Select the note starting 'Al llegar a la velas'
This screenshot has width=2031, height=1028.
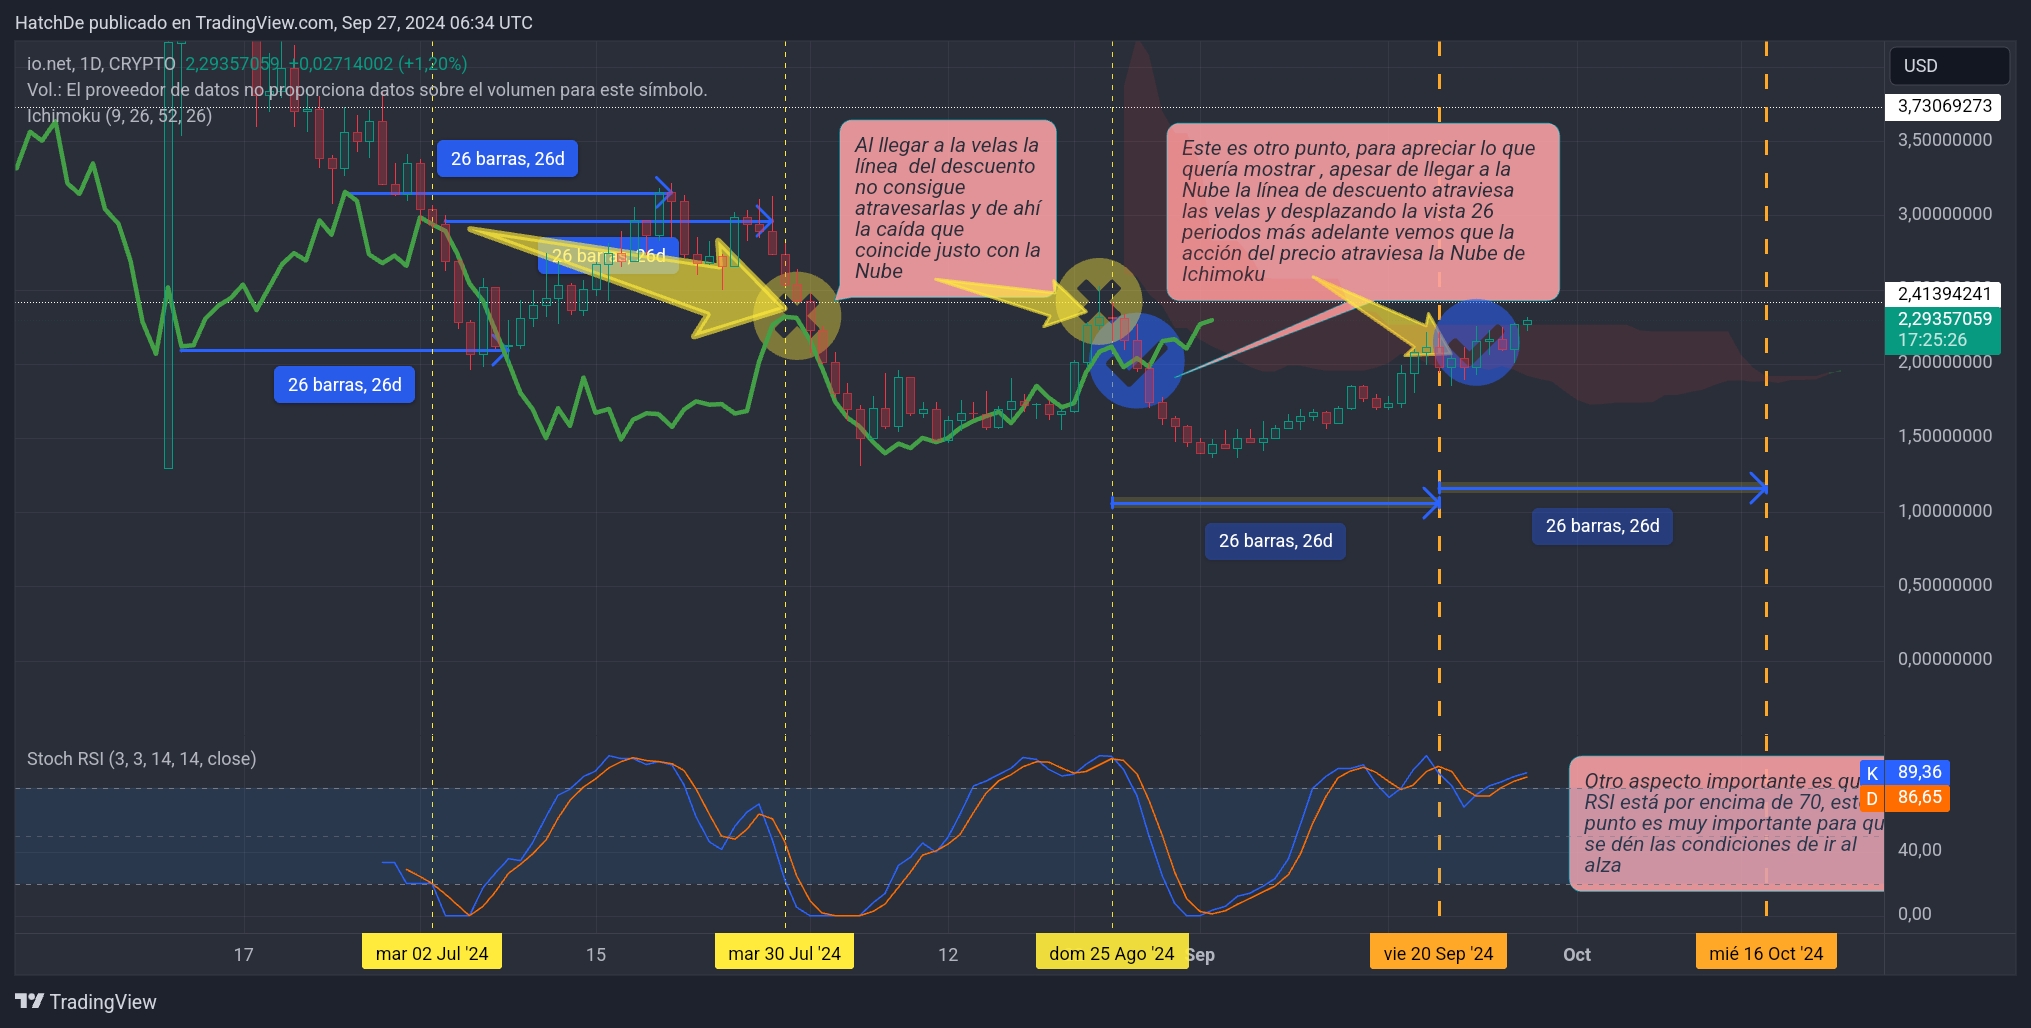click(947, 209)
